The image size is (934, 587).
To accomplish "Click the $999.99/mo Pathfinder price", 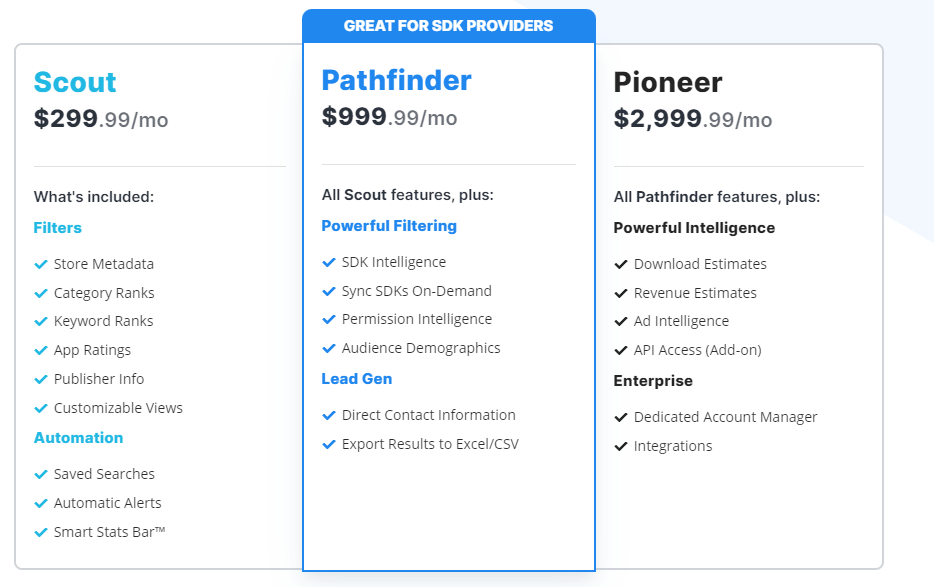I will pyautogui.click(x=389, y=117).
